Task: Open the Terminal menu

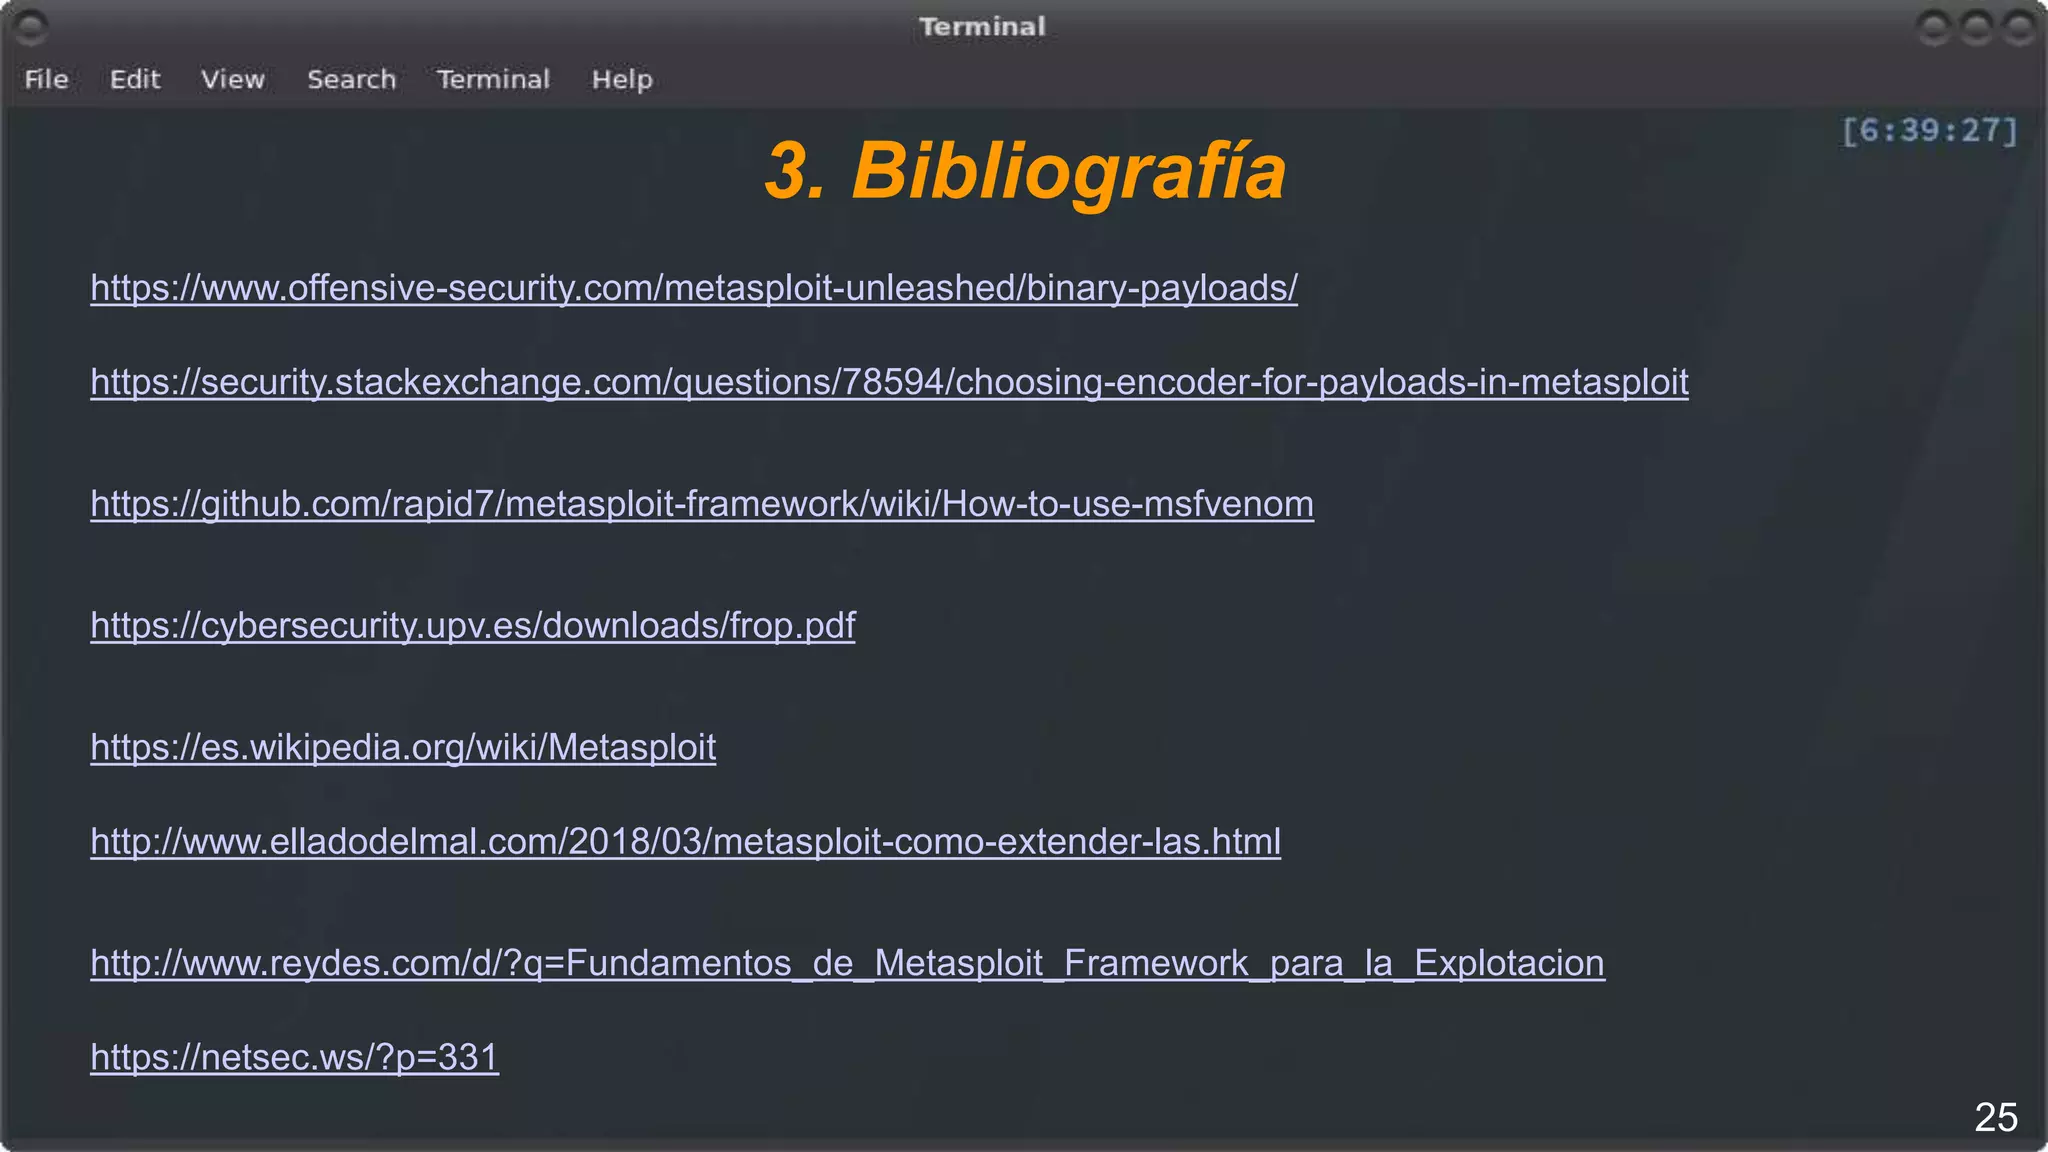Action: click(x=493, y=79)
